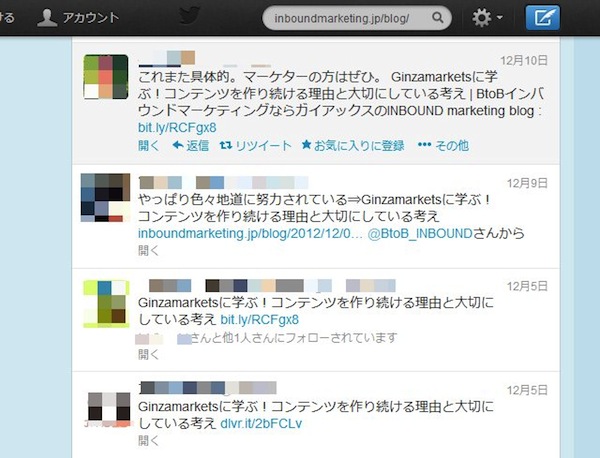Click the リツイート retweet icon
The width and height of the screenshot is (600, 458).
226,145
